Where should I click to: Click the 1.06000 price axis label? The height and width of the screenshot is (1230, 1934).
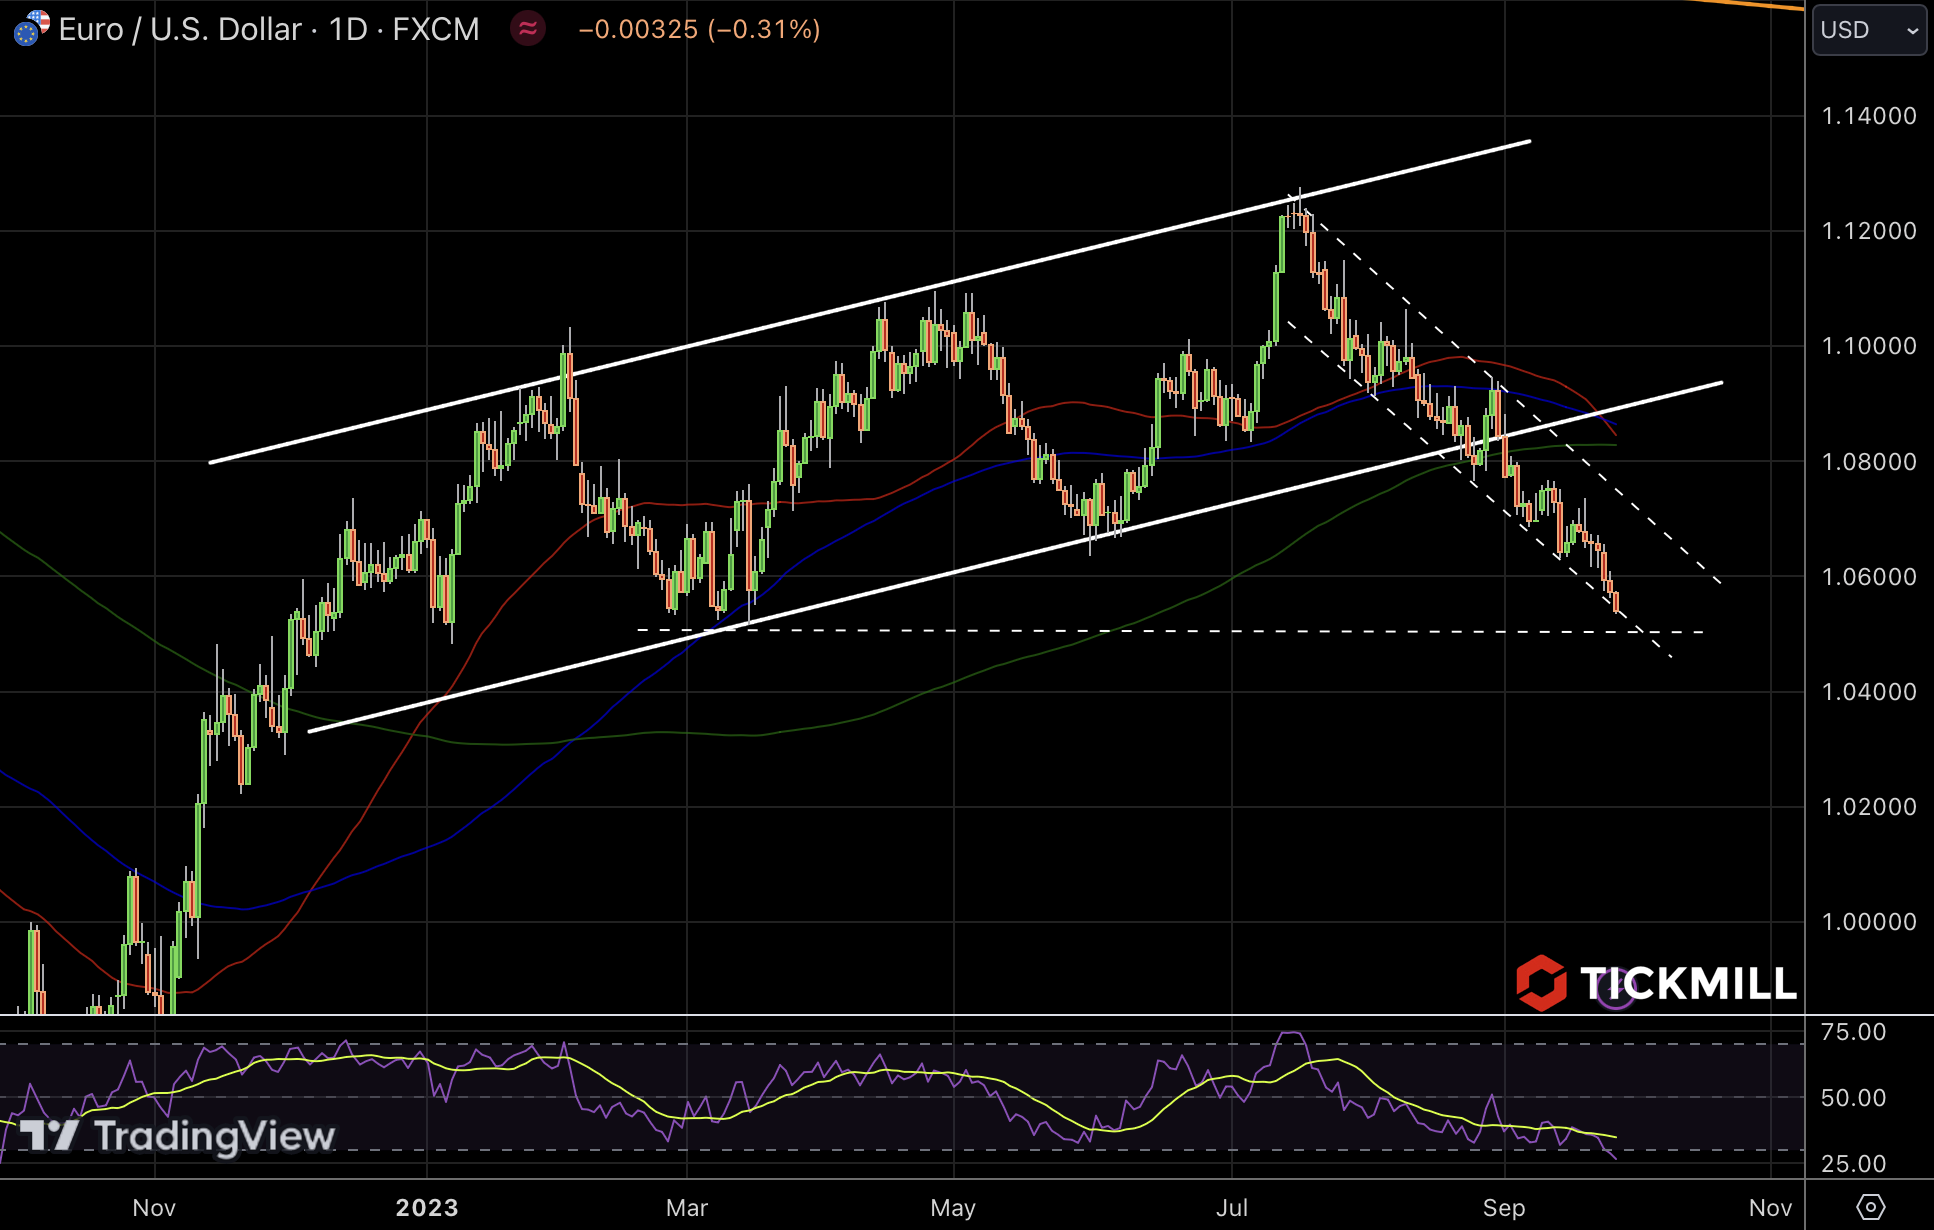pyautogui.click(x=1868, y=577)
